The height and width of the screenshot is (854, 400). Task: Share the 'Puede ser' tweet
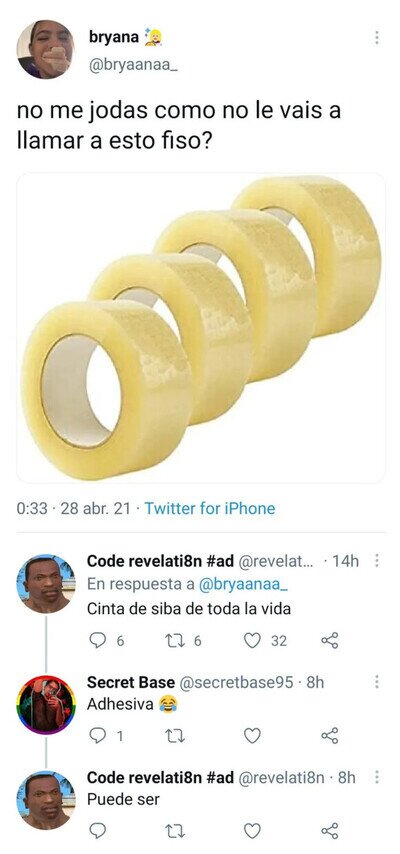pos(330,831)
